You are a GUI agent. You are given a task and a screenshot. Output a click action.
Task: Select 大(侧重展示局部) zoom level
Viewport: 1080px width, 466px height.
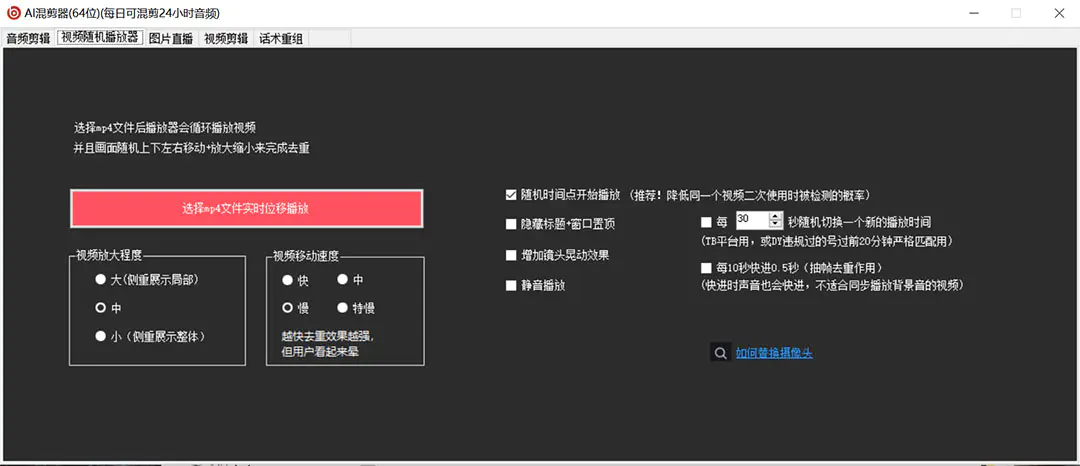(x=100, y=280)
